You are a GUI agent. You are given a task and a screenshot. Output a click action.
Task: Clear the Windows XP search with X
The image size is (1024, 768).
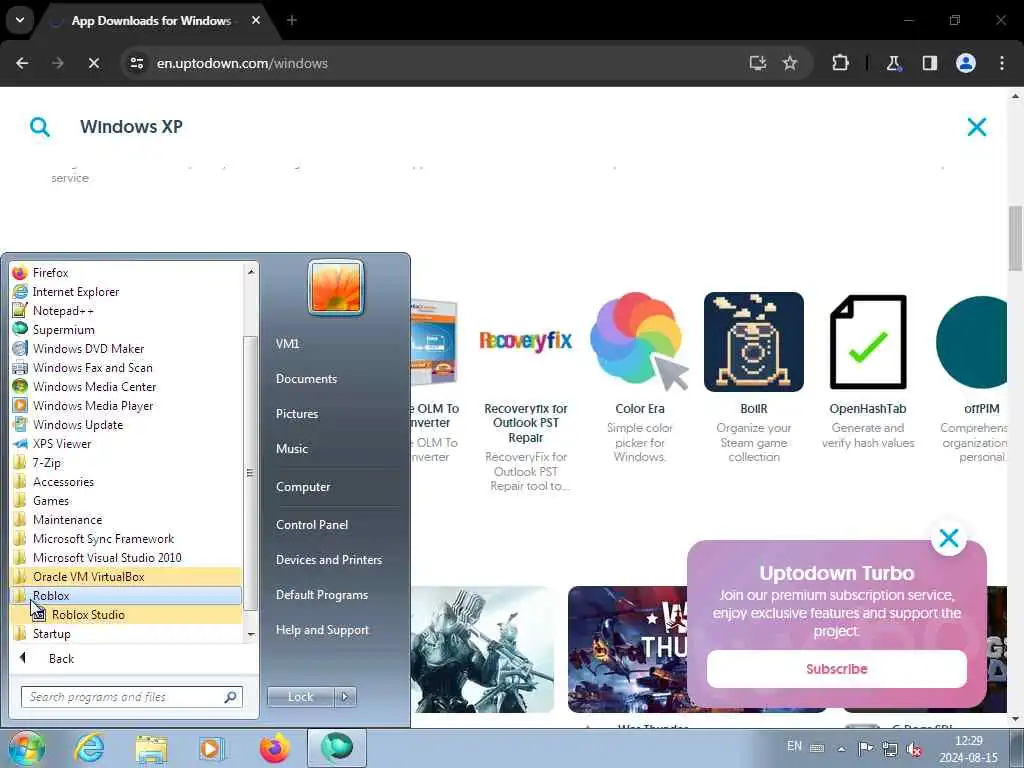(977, 127)
